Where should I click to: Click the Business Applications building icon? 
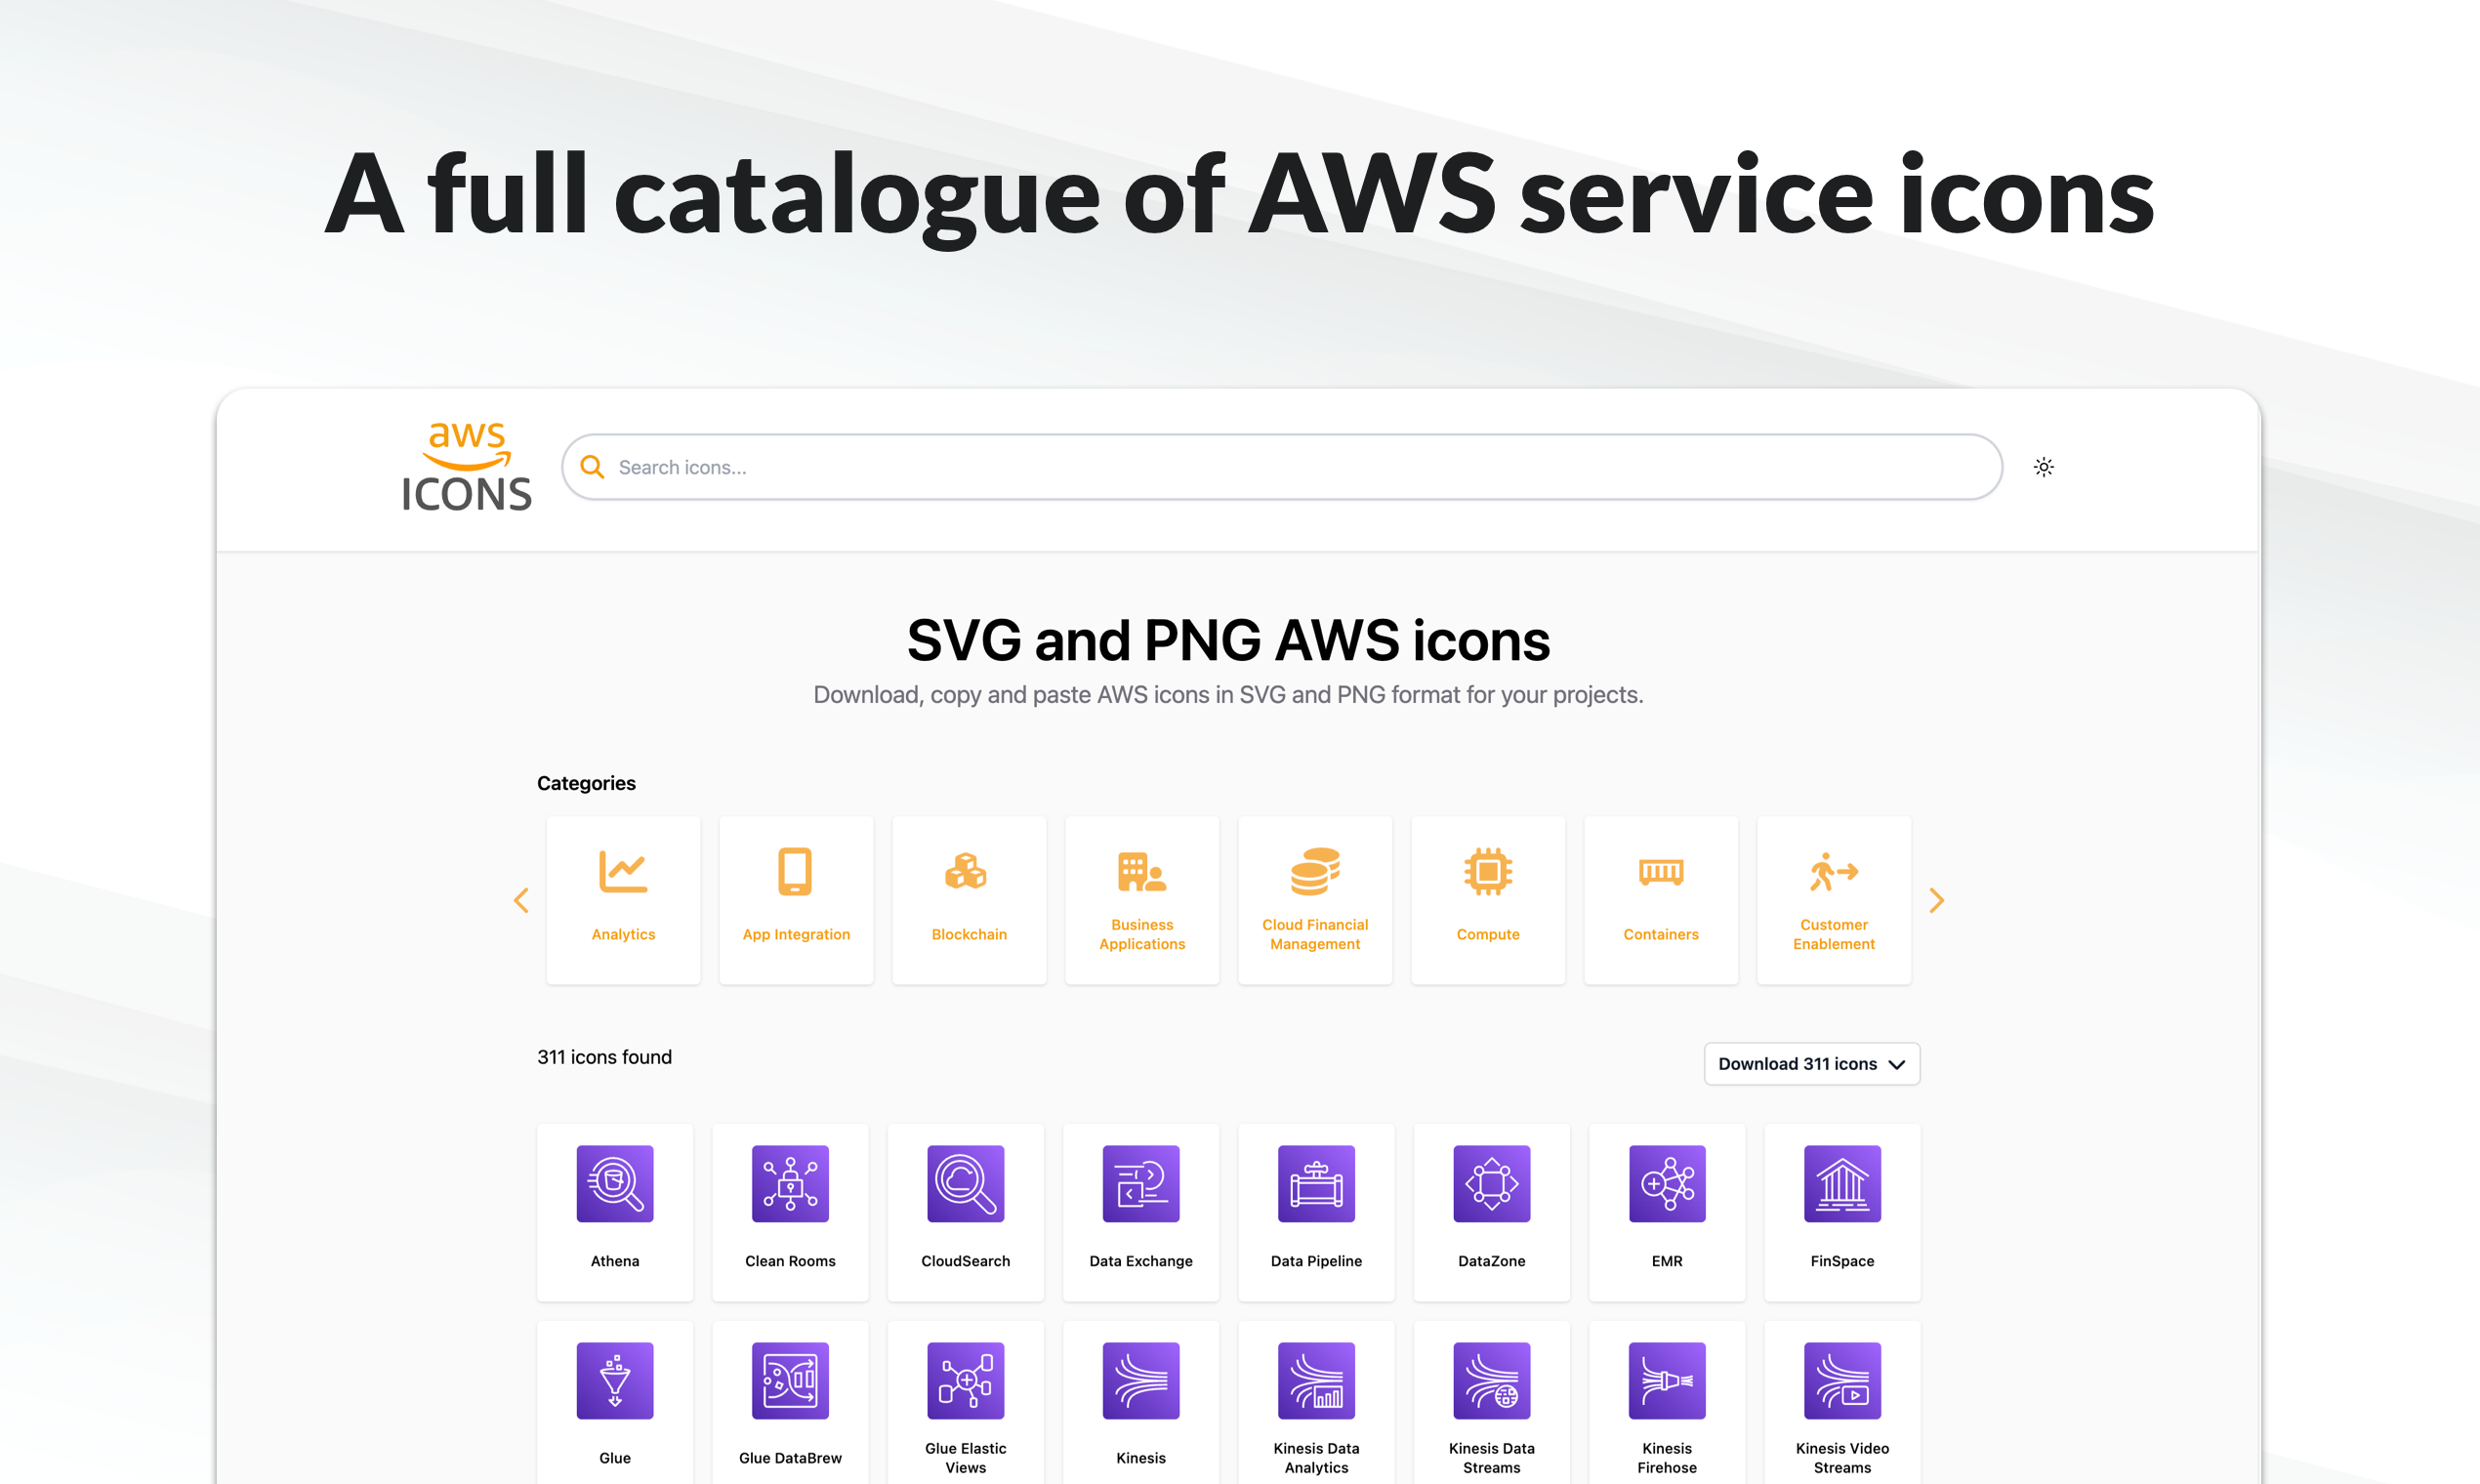[1142, 871]
